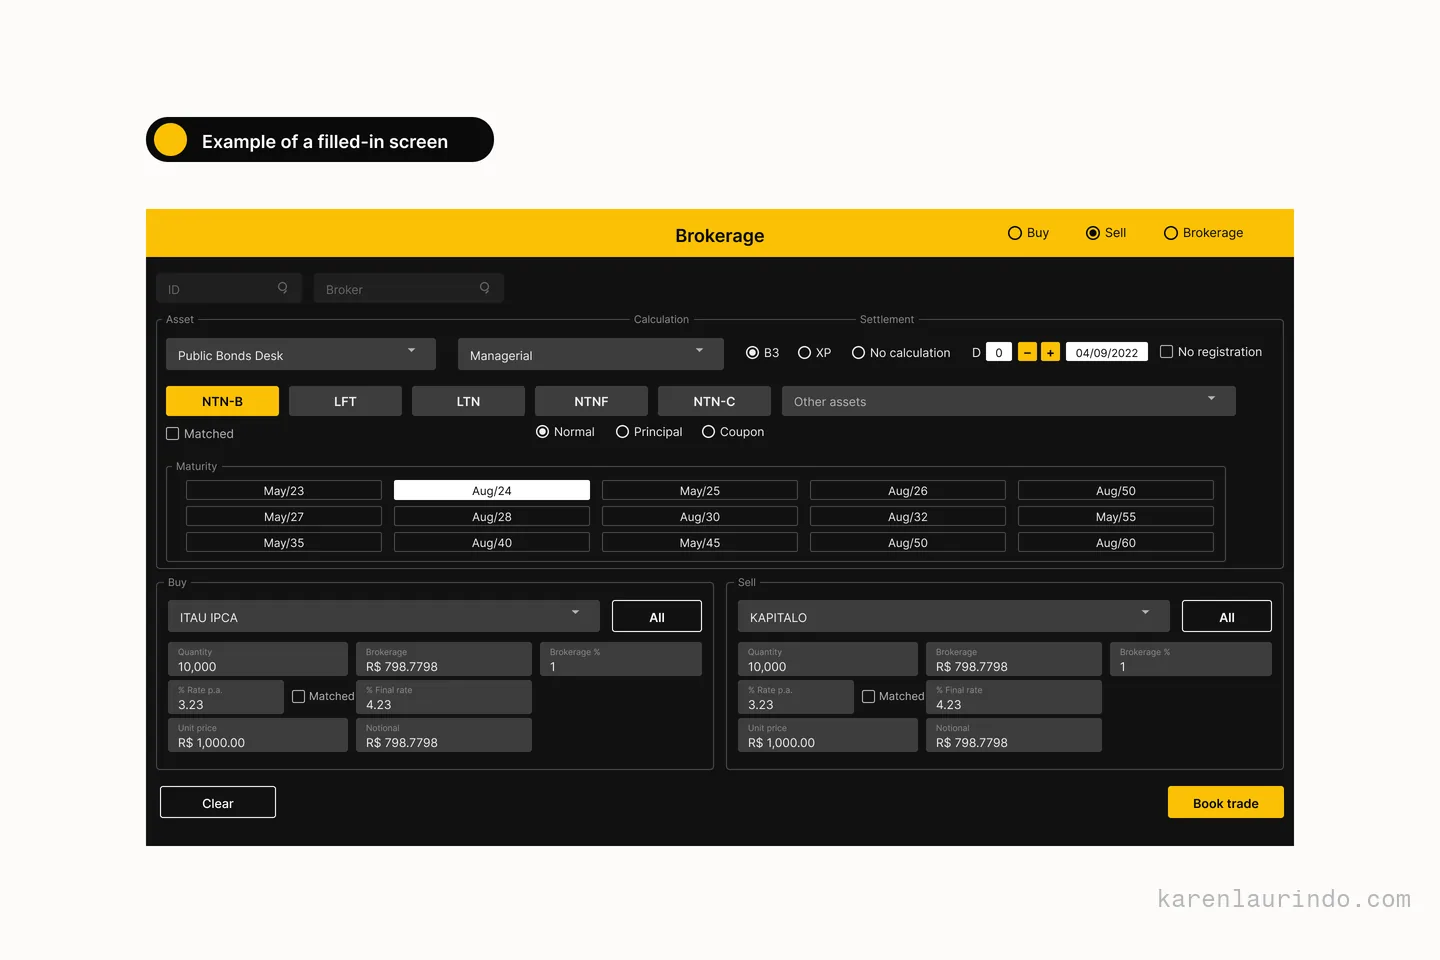This screenshot has height=960, width=1440.
Task: Choose Aug/26 maturity
Action: pyautogui.click(x=908, y=490)
